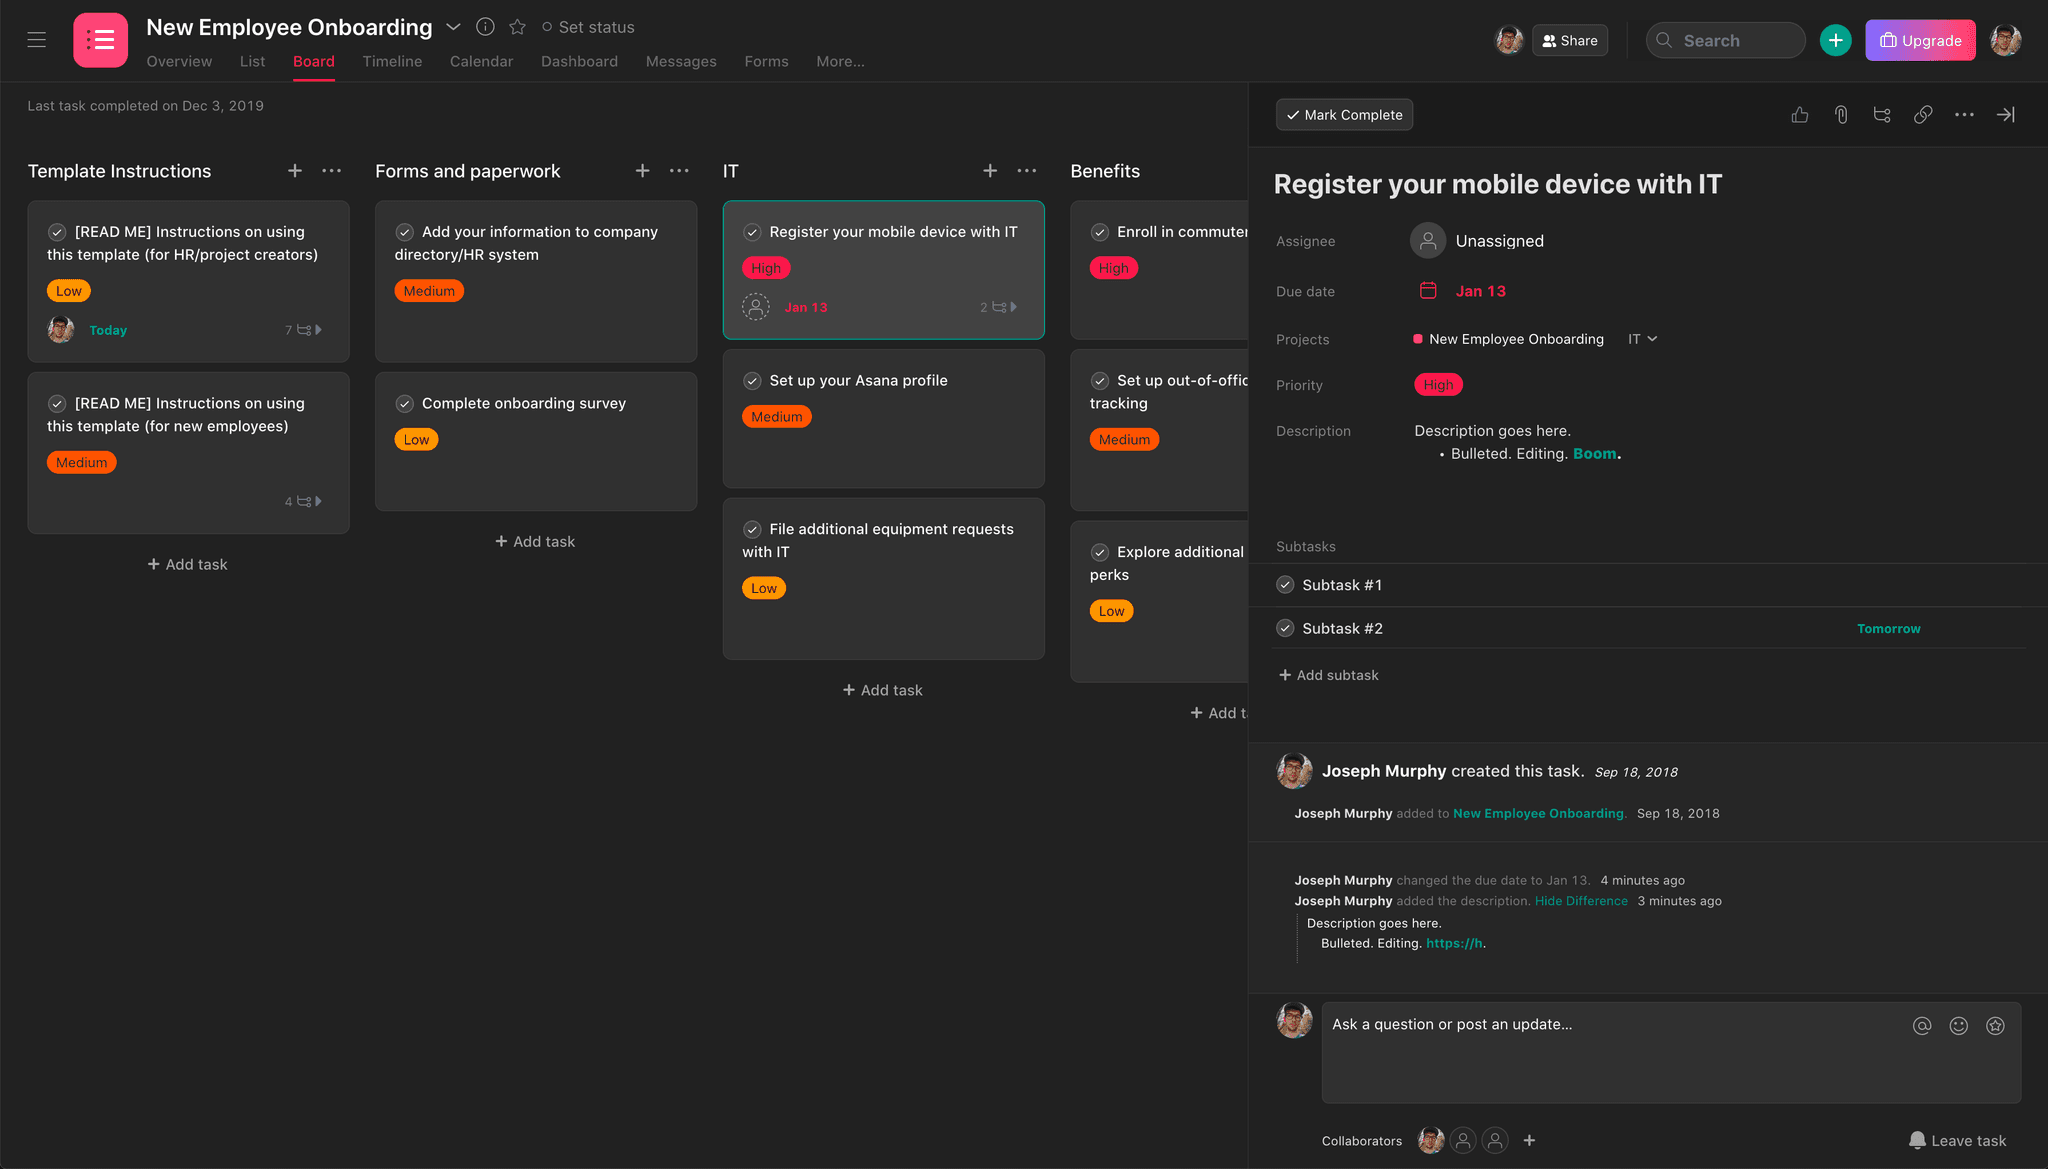This screenshot has width=2048, height=1169.
Task: Switch to the List tab
Action: point(252,62)
